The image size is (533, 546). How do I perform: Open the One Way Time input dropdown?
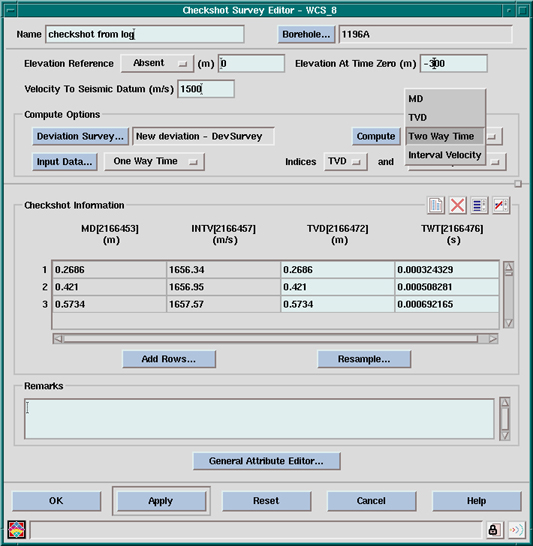coord(154,162)
